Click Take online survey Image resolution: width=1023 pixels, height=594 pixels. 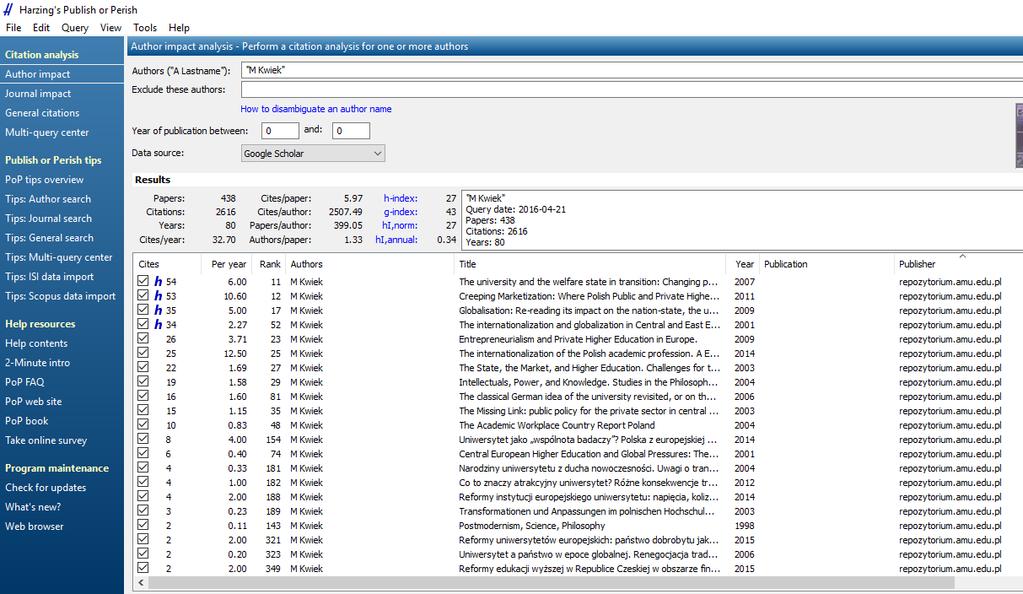coord(46,441)
